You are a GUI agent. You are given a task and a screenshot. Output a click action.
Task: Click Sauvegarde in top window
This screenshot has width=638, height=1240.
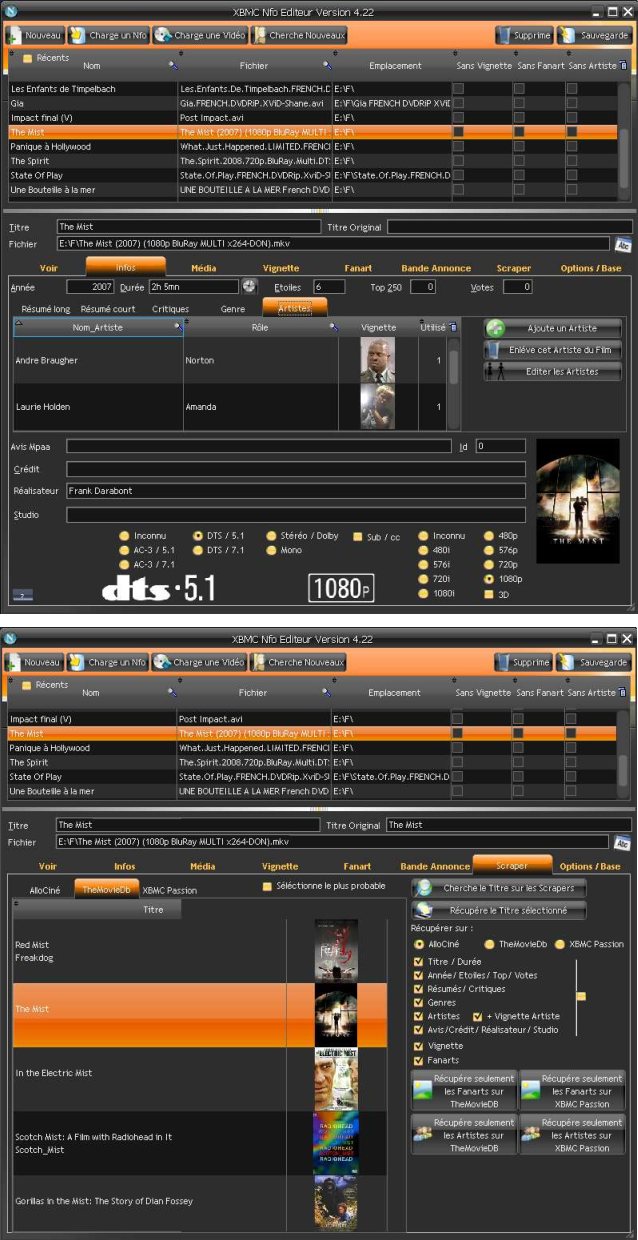594,35
